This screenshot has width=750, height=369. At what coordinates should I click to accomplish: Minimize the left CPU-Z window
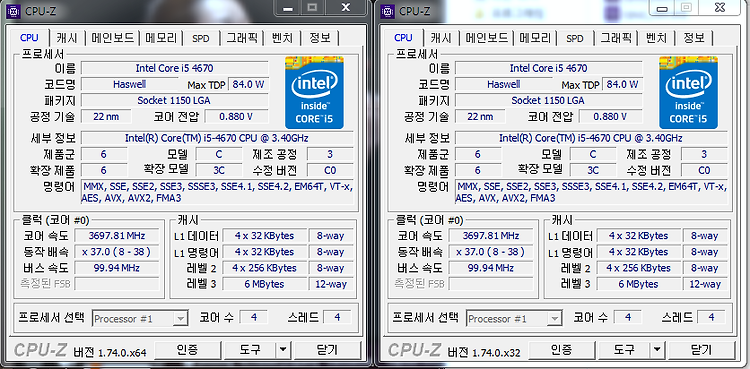287,7
